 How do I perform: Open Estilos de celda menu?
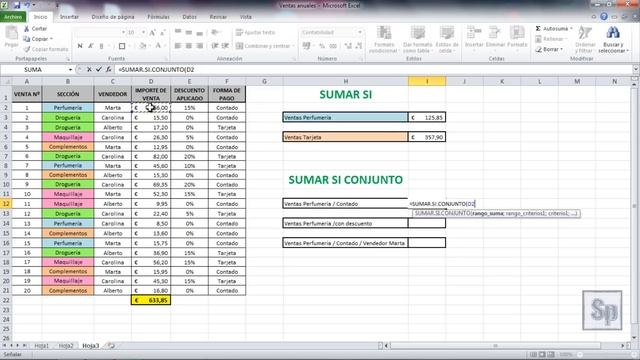pyautogui.click(x=447, y=39)
